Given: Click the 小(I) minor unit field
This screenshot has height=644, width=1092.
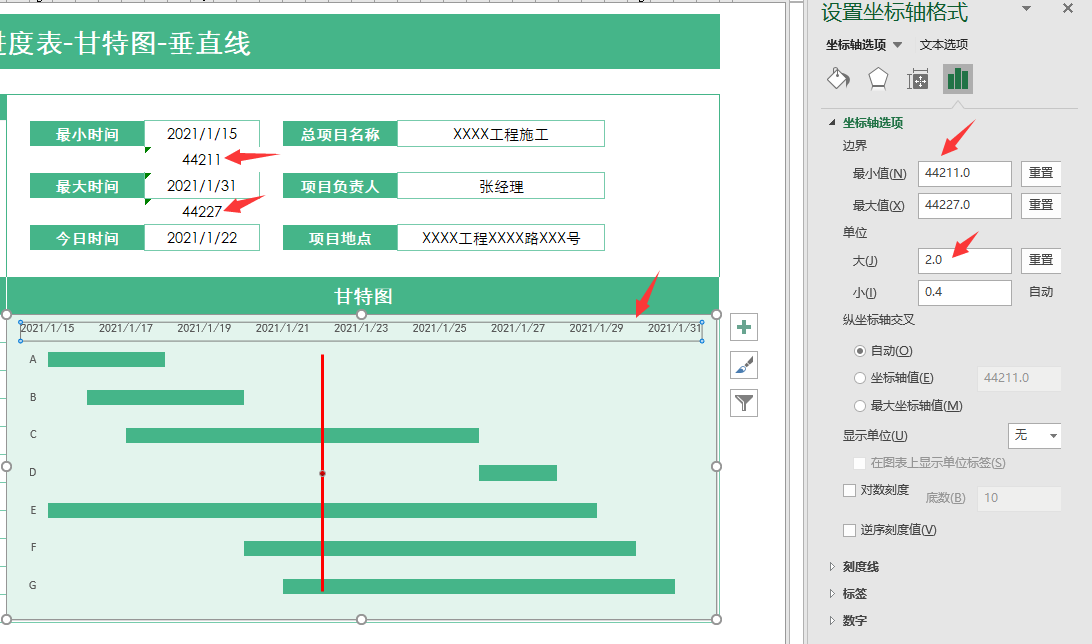Looking at the screenshot, I should pos(965,292).
